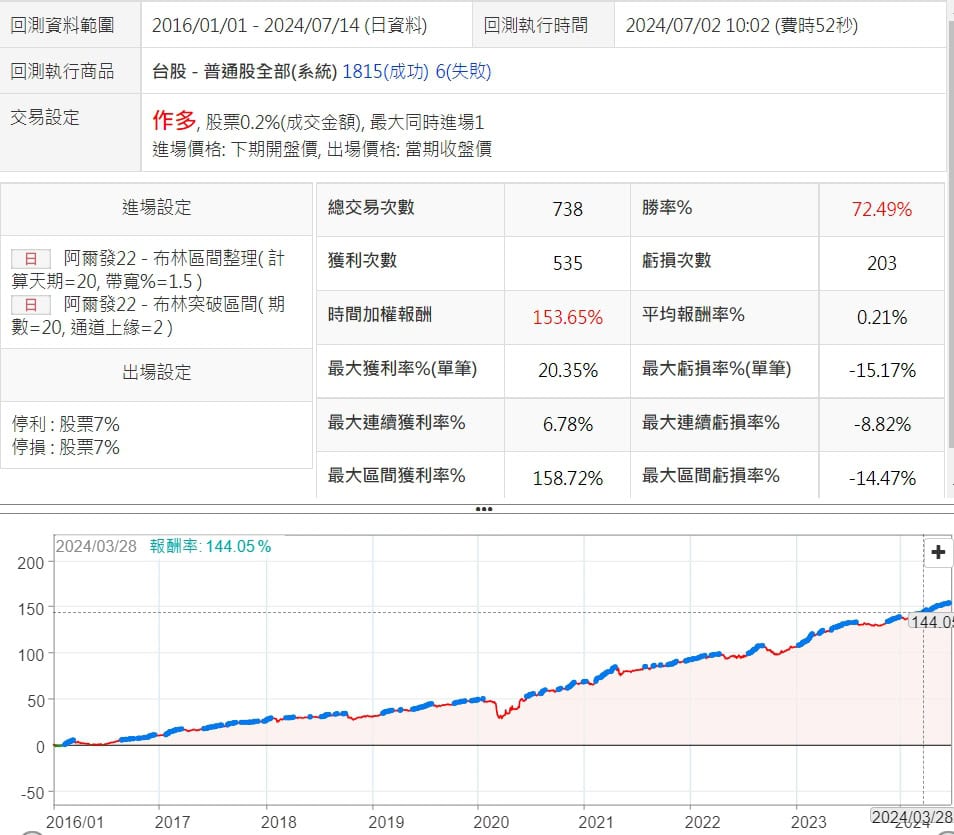Click the three-dot splitter handle above chart
Image resolution: width=954 pixels, height=835 pixels.
point(484,509)
